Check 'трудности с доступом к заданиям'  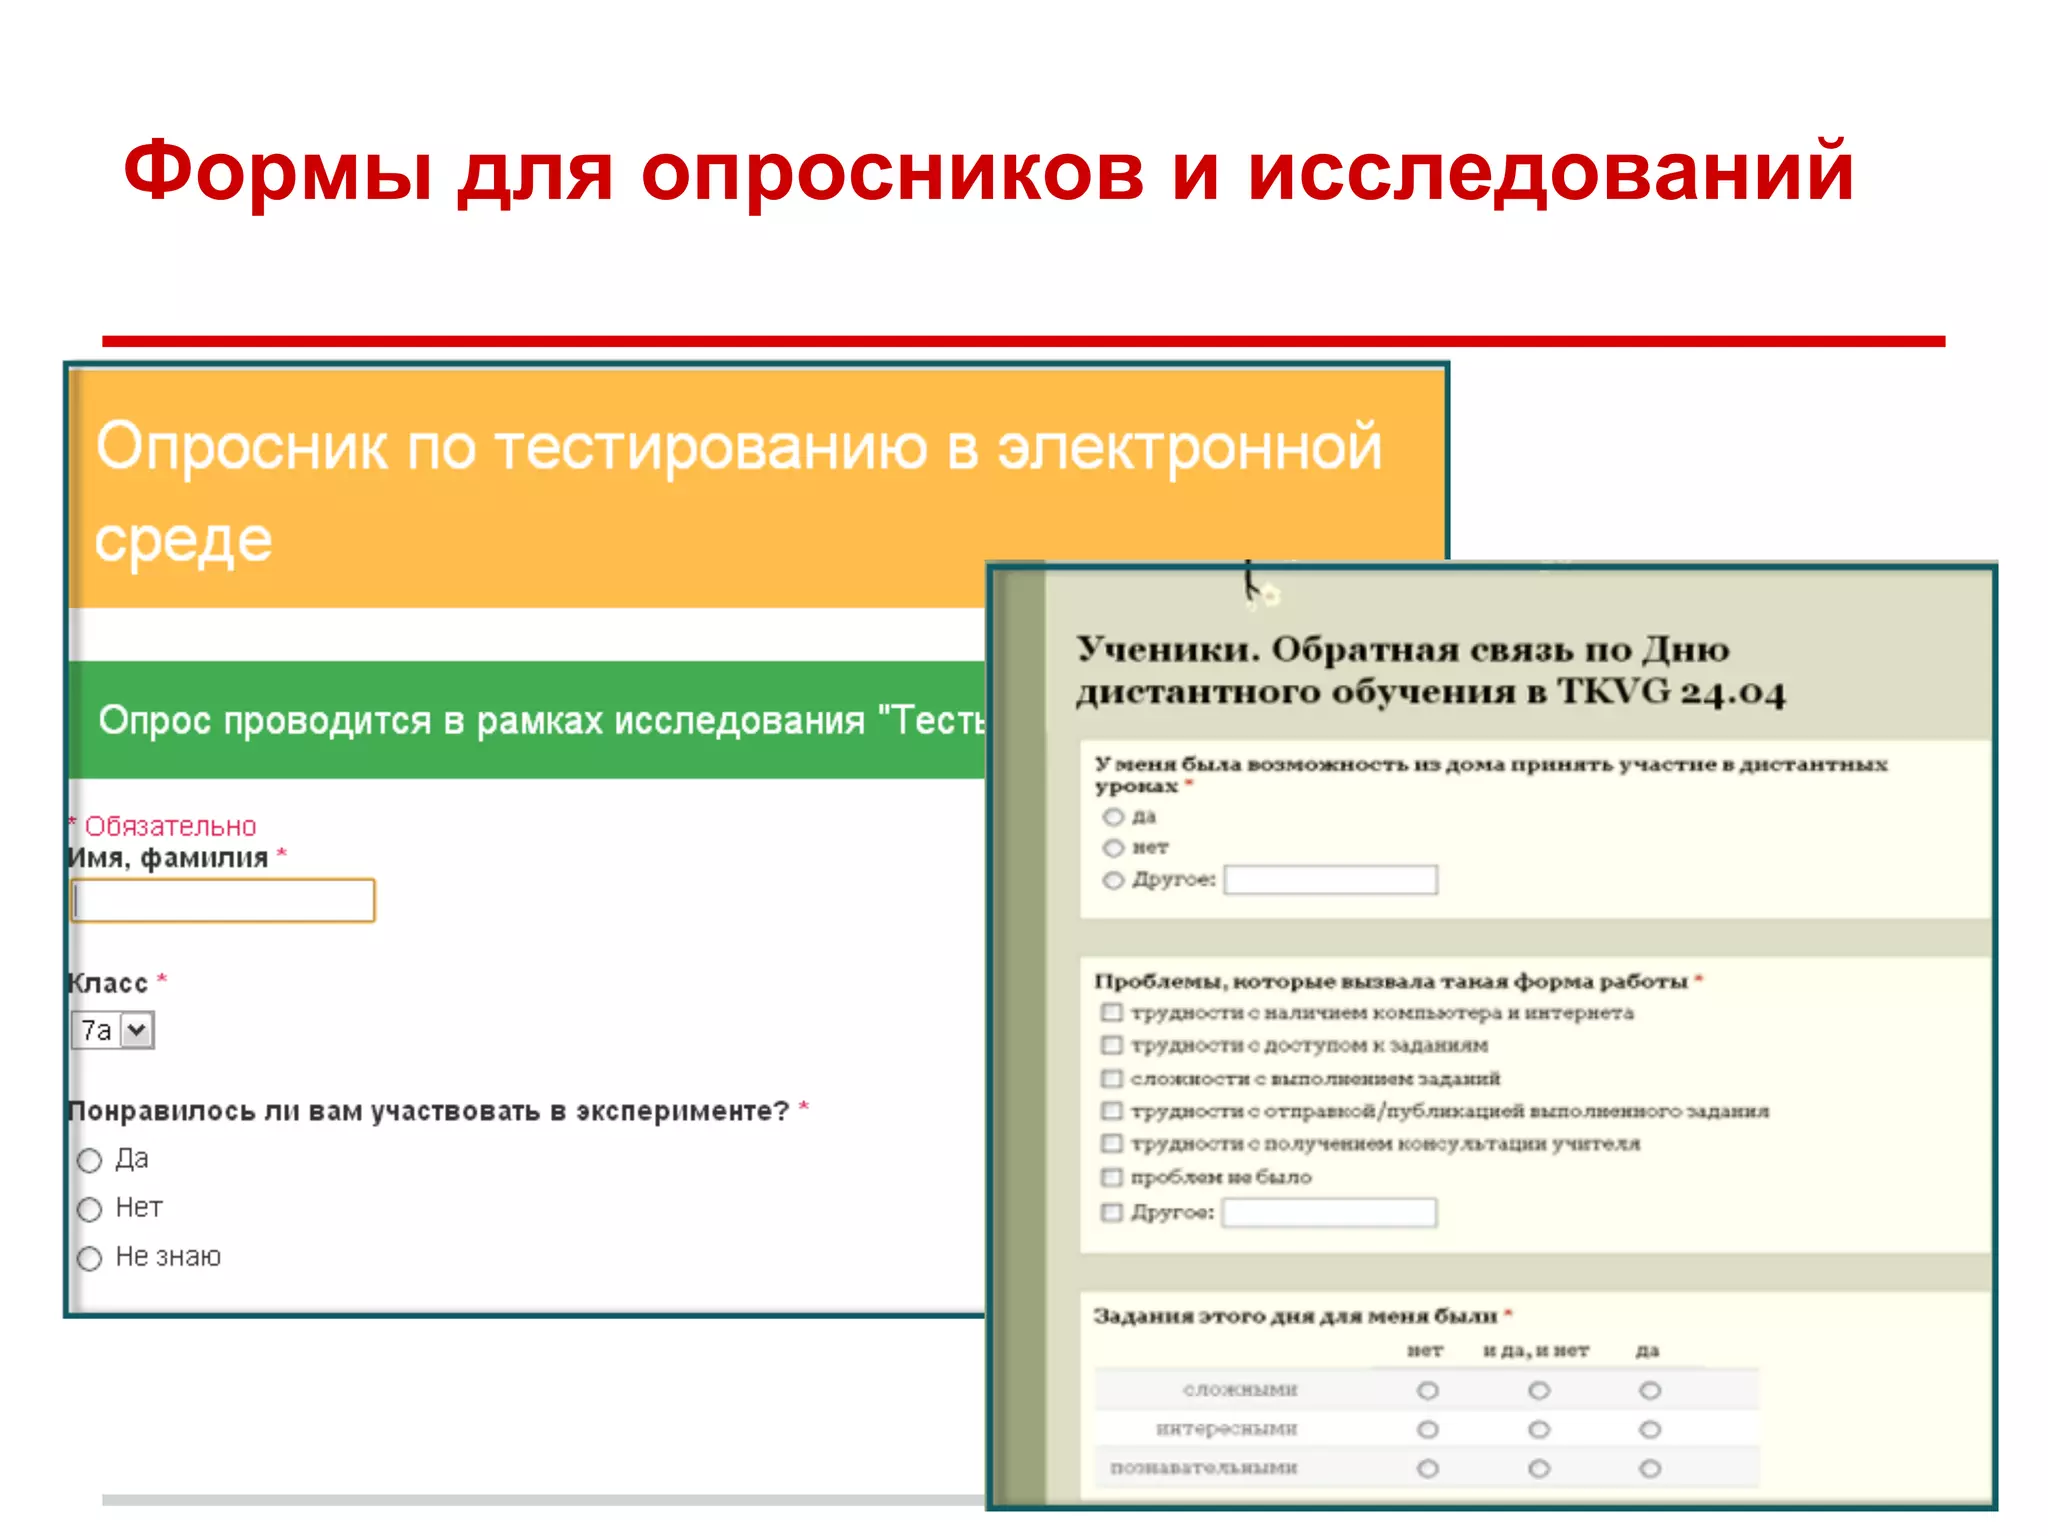1111,1045
